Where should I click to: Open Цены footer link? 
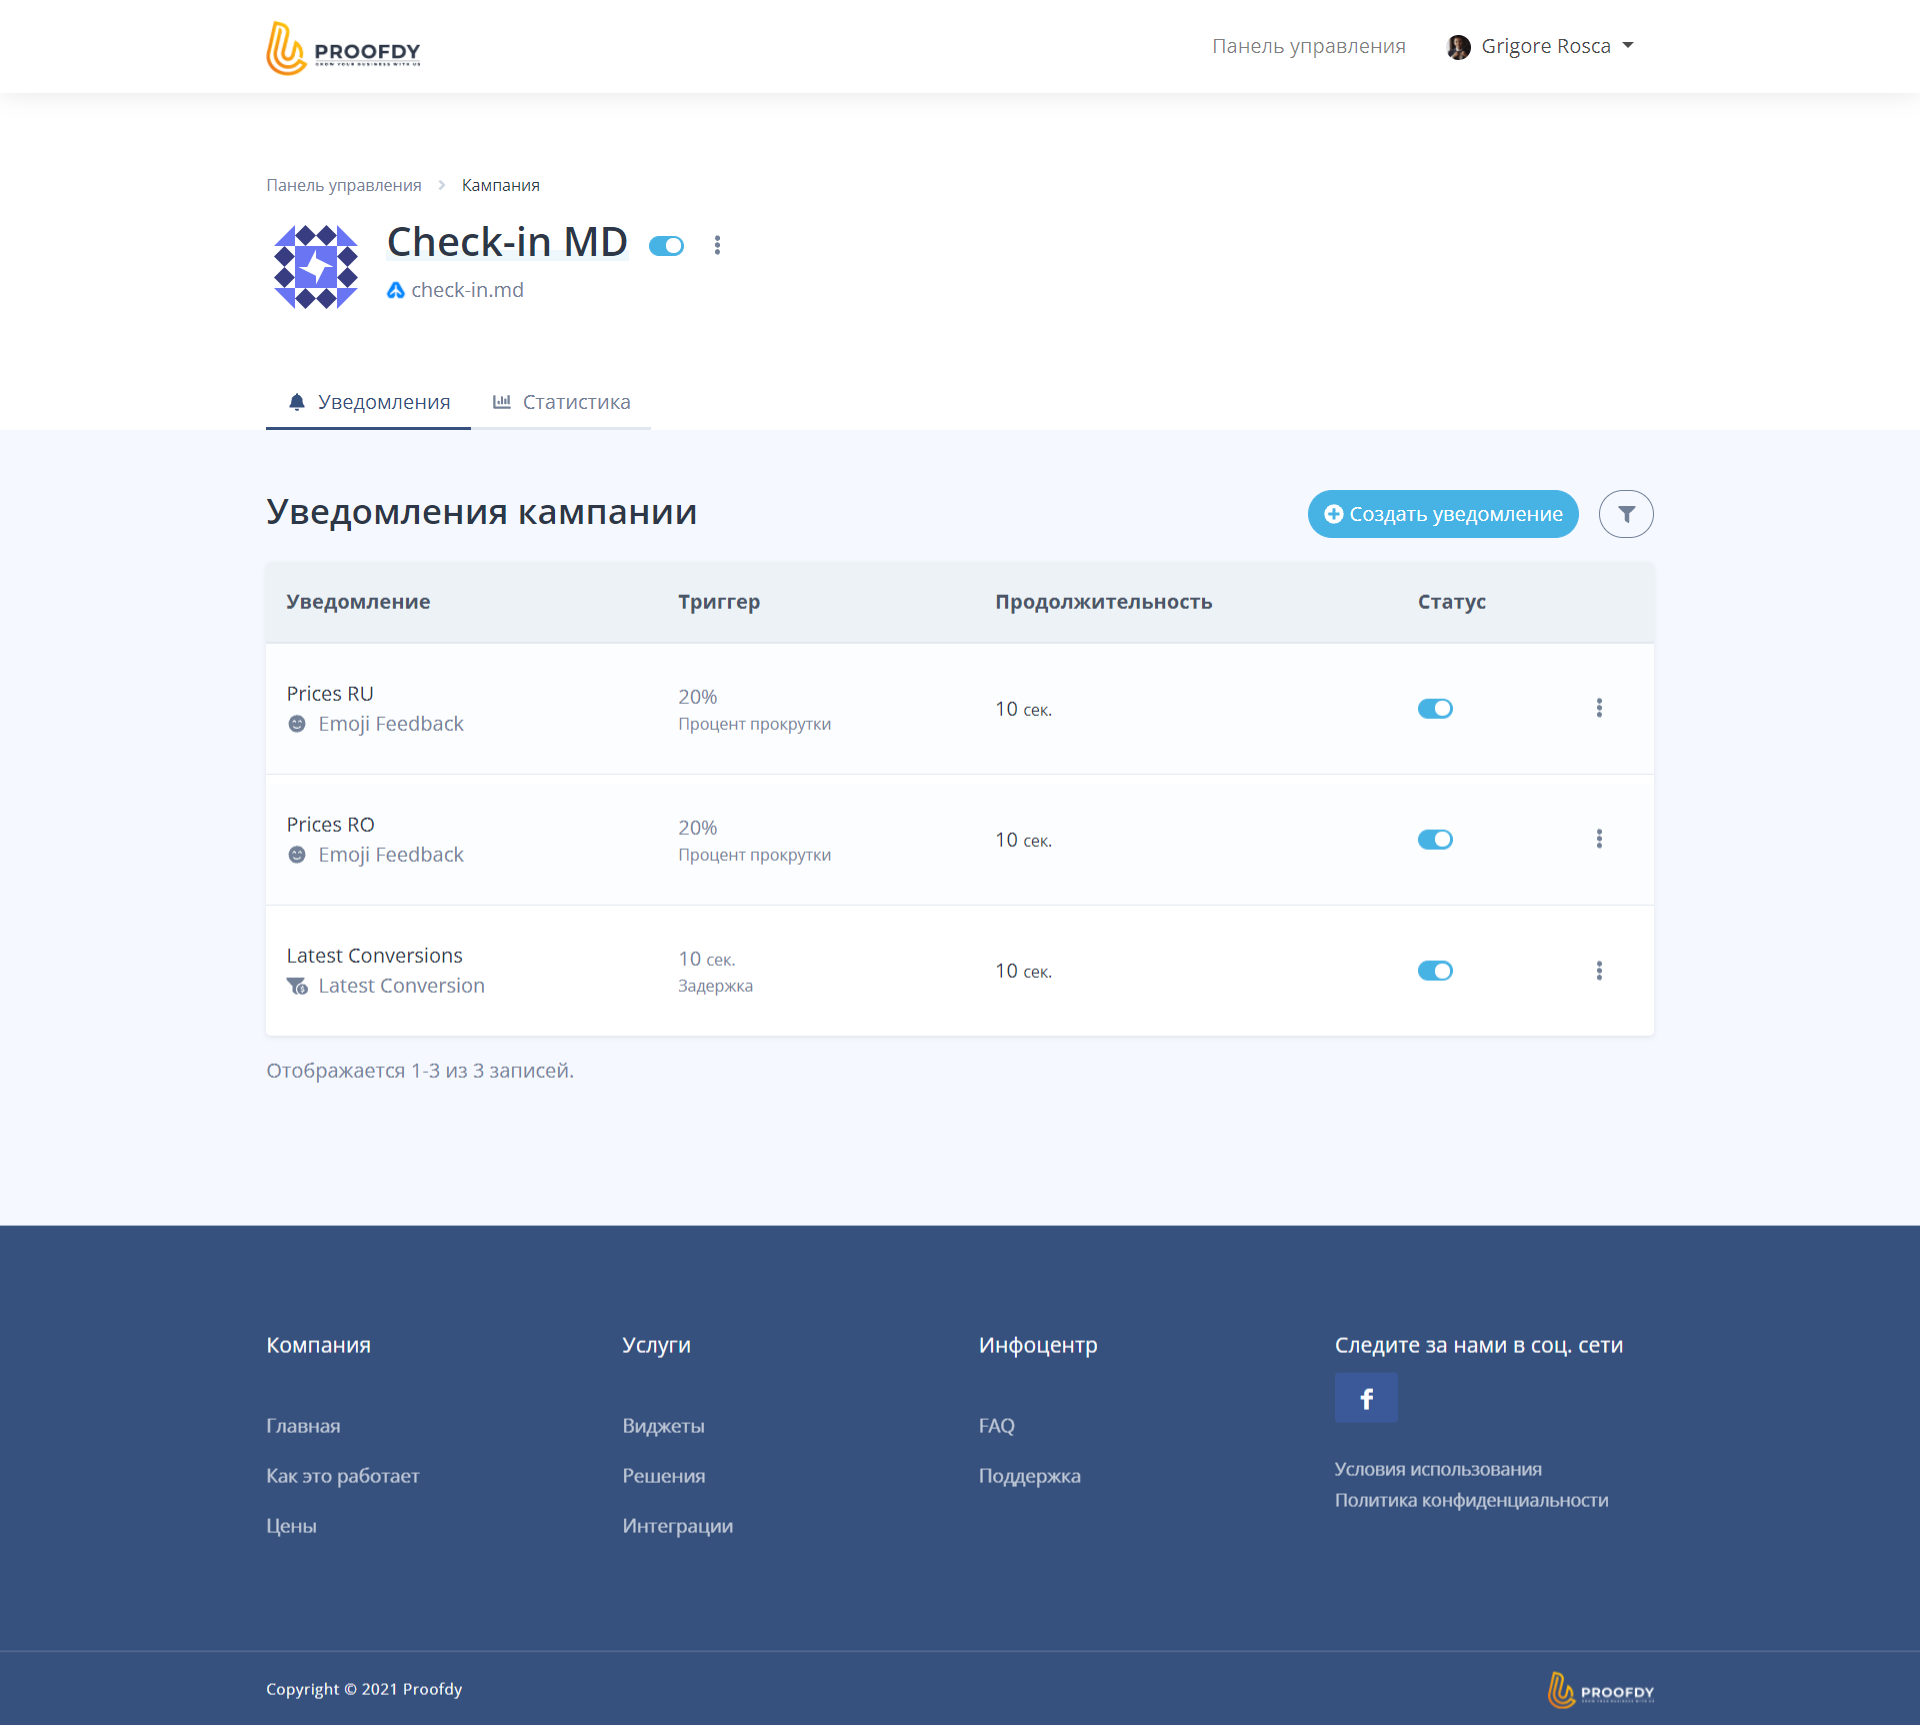point(291,1526)
